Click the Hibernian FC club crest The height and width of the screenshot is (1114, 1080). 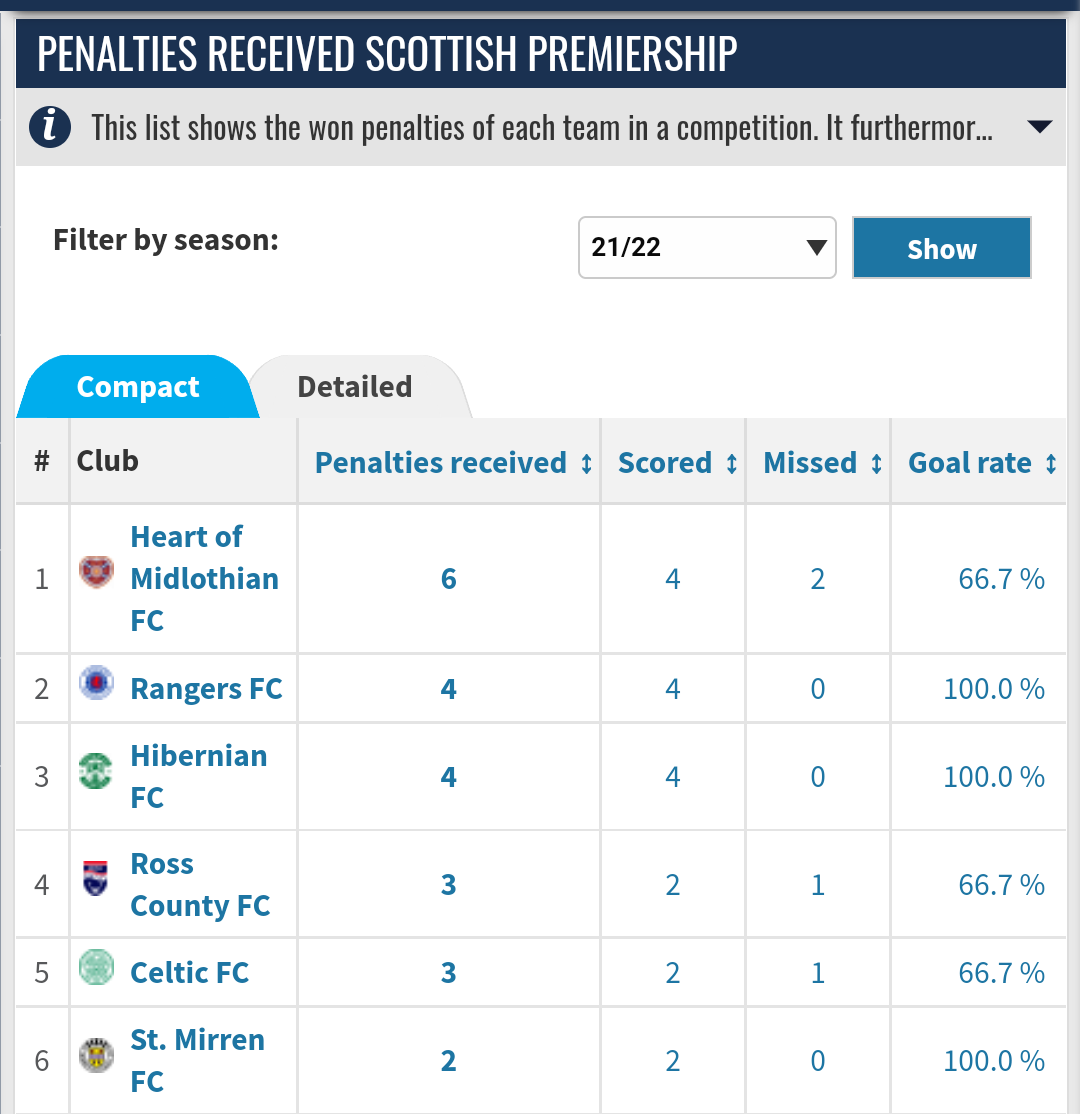point(97,771)
